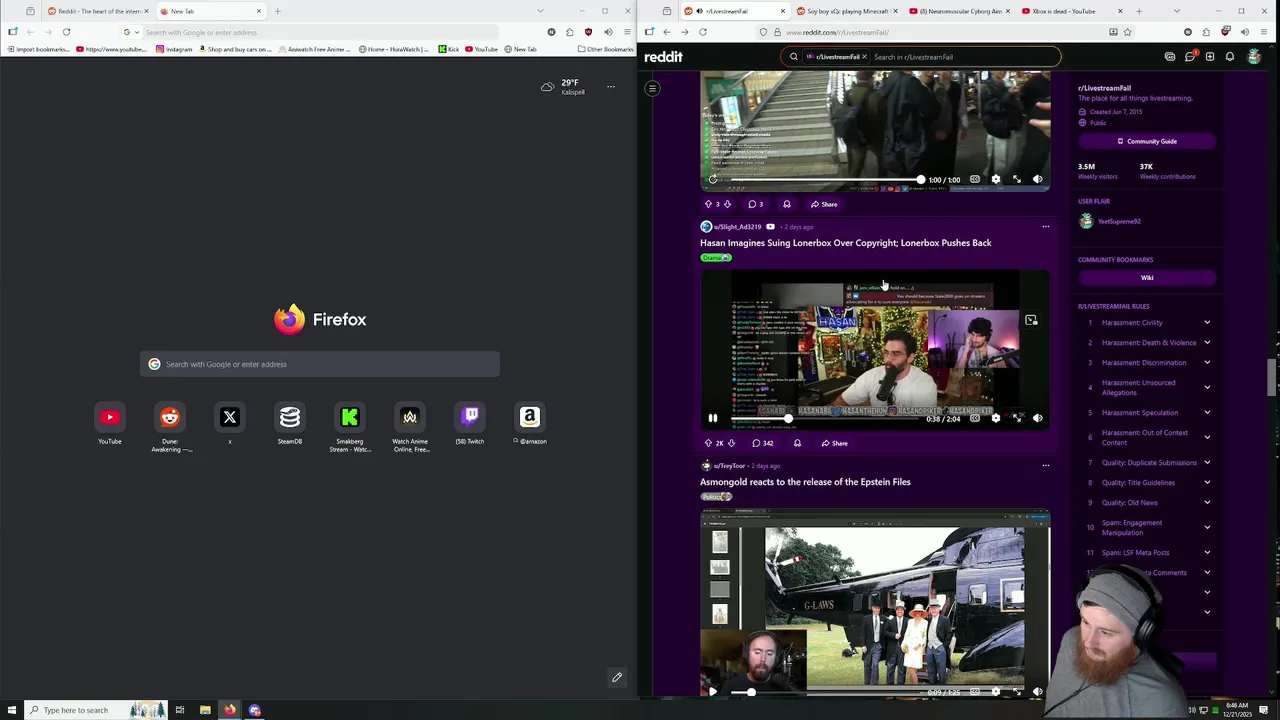Open 342 comments on the Hasan post

pos(763,443)
